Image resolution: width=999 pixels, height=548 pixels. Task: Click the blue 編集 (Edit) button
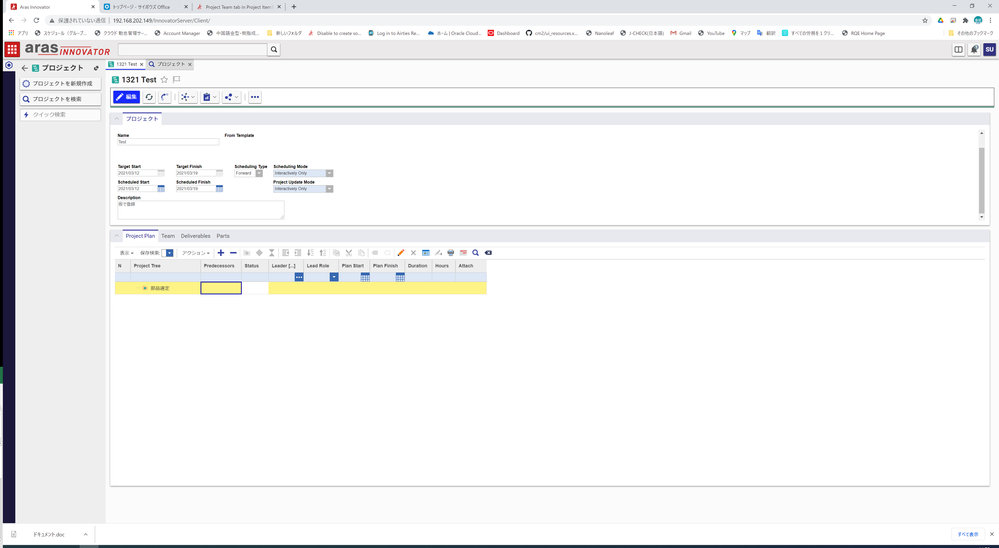coord(126,97)
